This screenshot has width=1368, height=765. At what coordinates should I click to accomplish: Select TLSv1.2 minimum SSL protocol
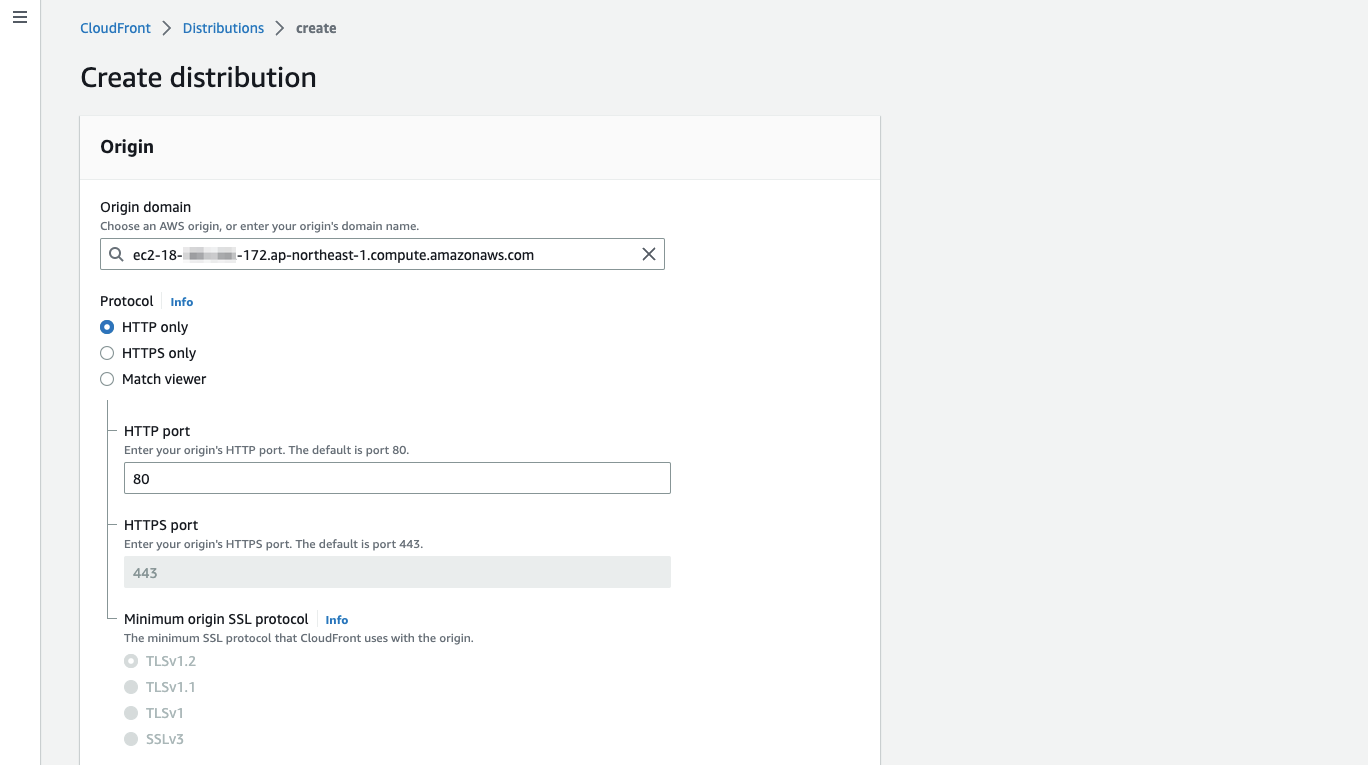(x=131, y=661)
